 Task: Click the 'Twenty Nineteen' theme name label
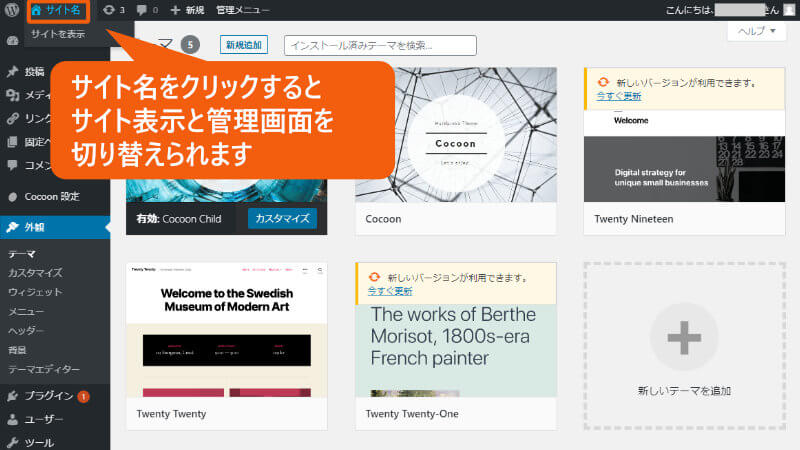point(634,219)
